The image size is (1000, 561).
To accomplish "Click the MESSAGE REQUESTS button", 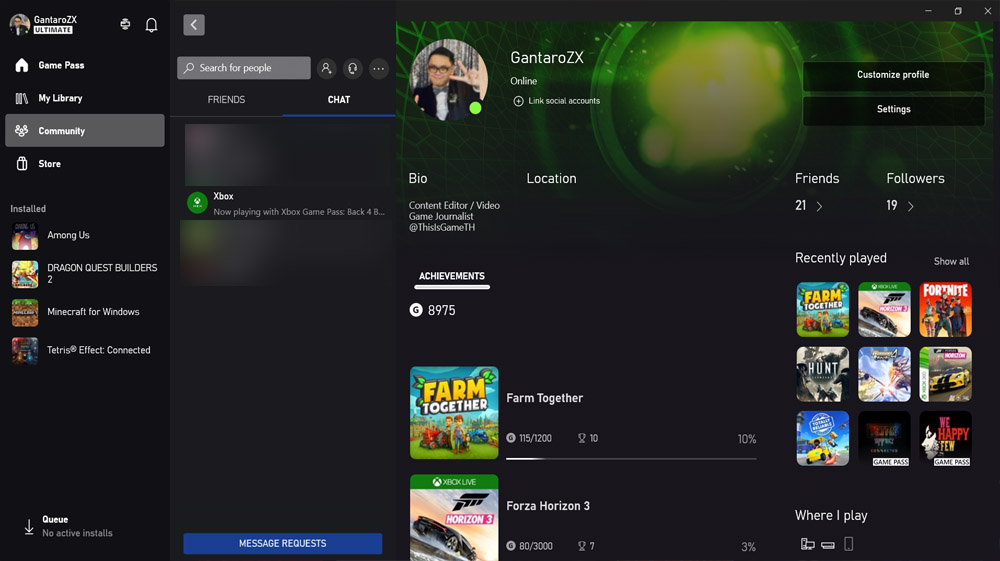I will pos(283,543).
